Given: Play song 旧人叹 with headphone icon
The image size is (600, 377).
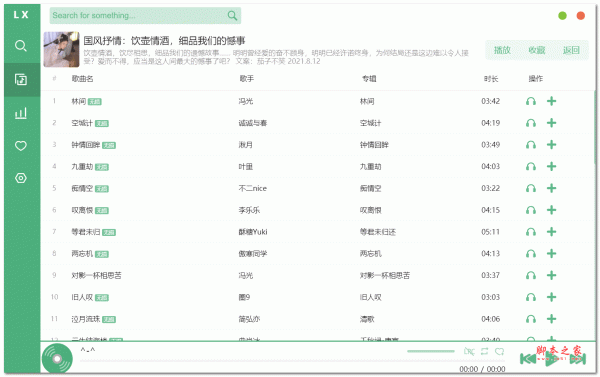Looking at the screenshot, I should 531,298.
